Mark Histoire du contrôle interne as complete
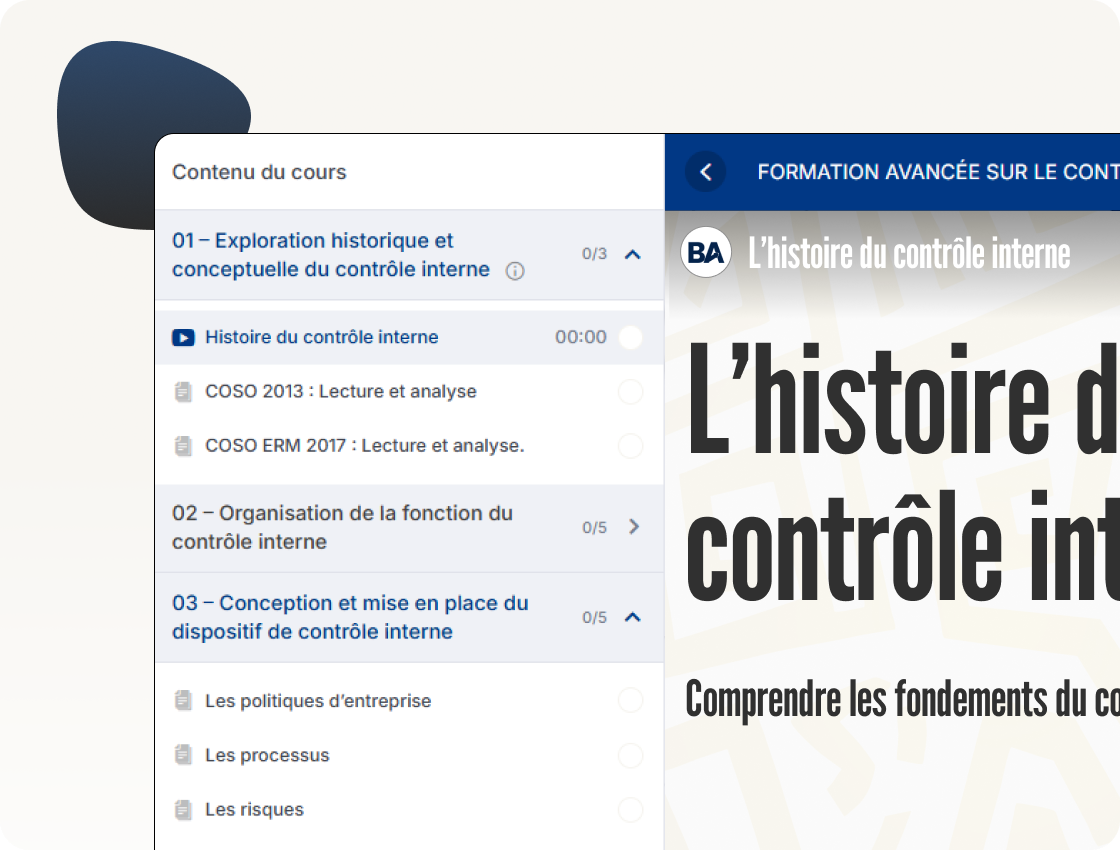Image resolution: width=1120 pixels, height=850 pixels. pyautogui.click(x=630, y=338)
